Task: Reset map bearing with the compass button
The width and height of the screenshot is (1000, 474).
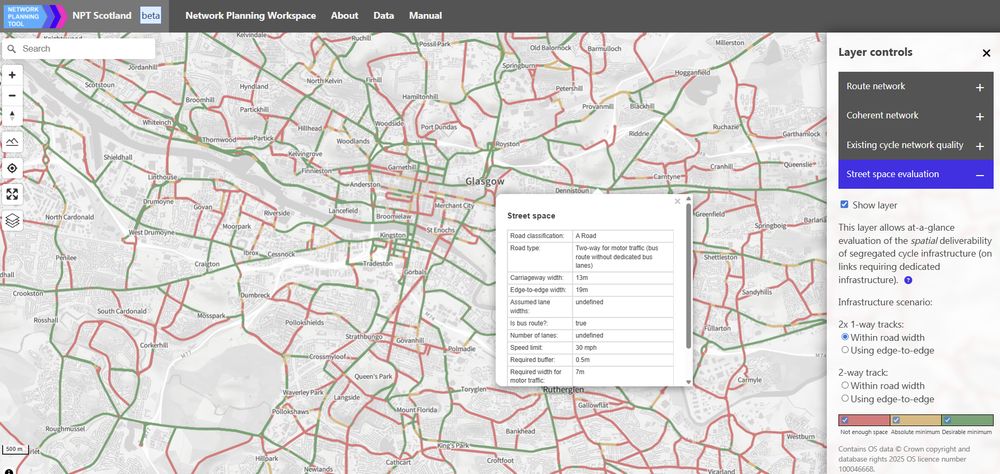Action: (x=12, y=116)
